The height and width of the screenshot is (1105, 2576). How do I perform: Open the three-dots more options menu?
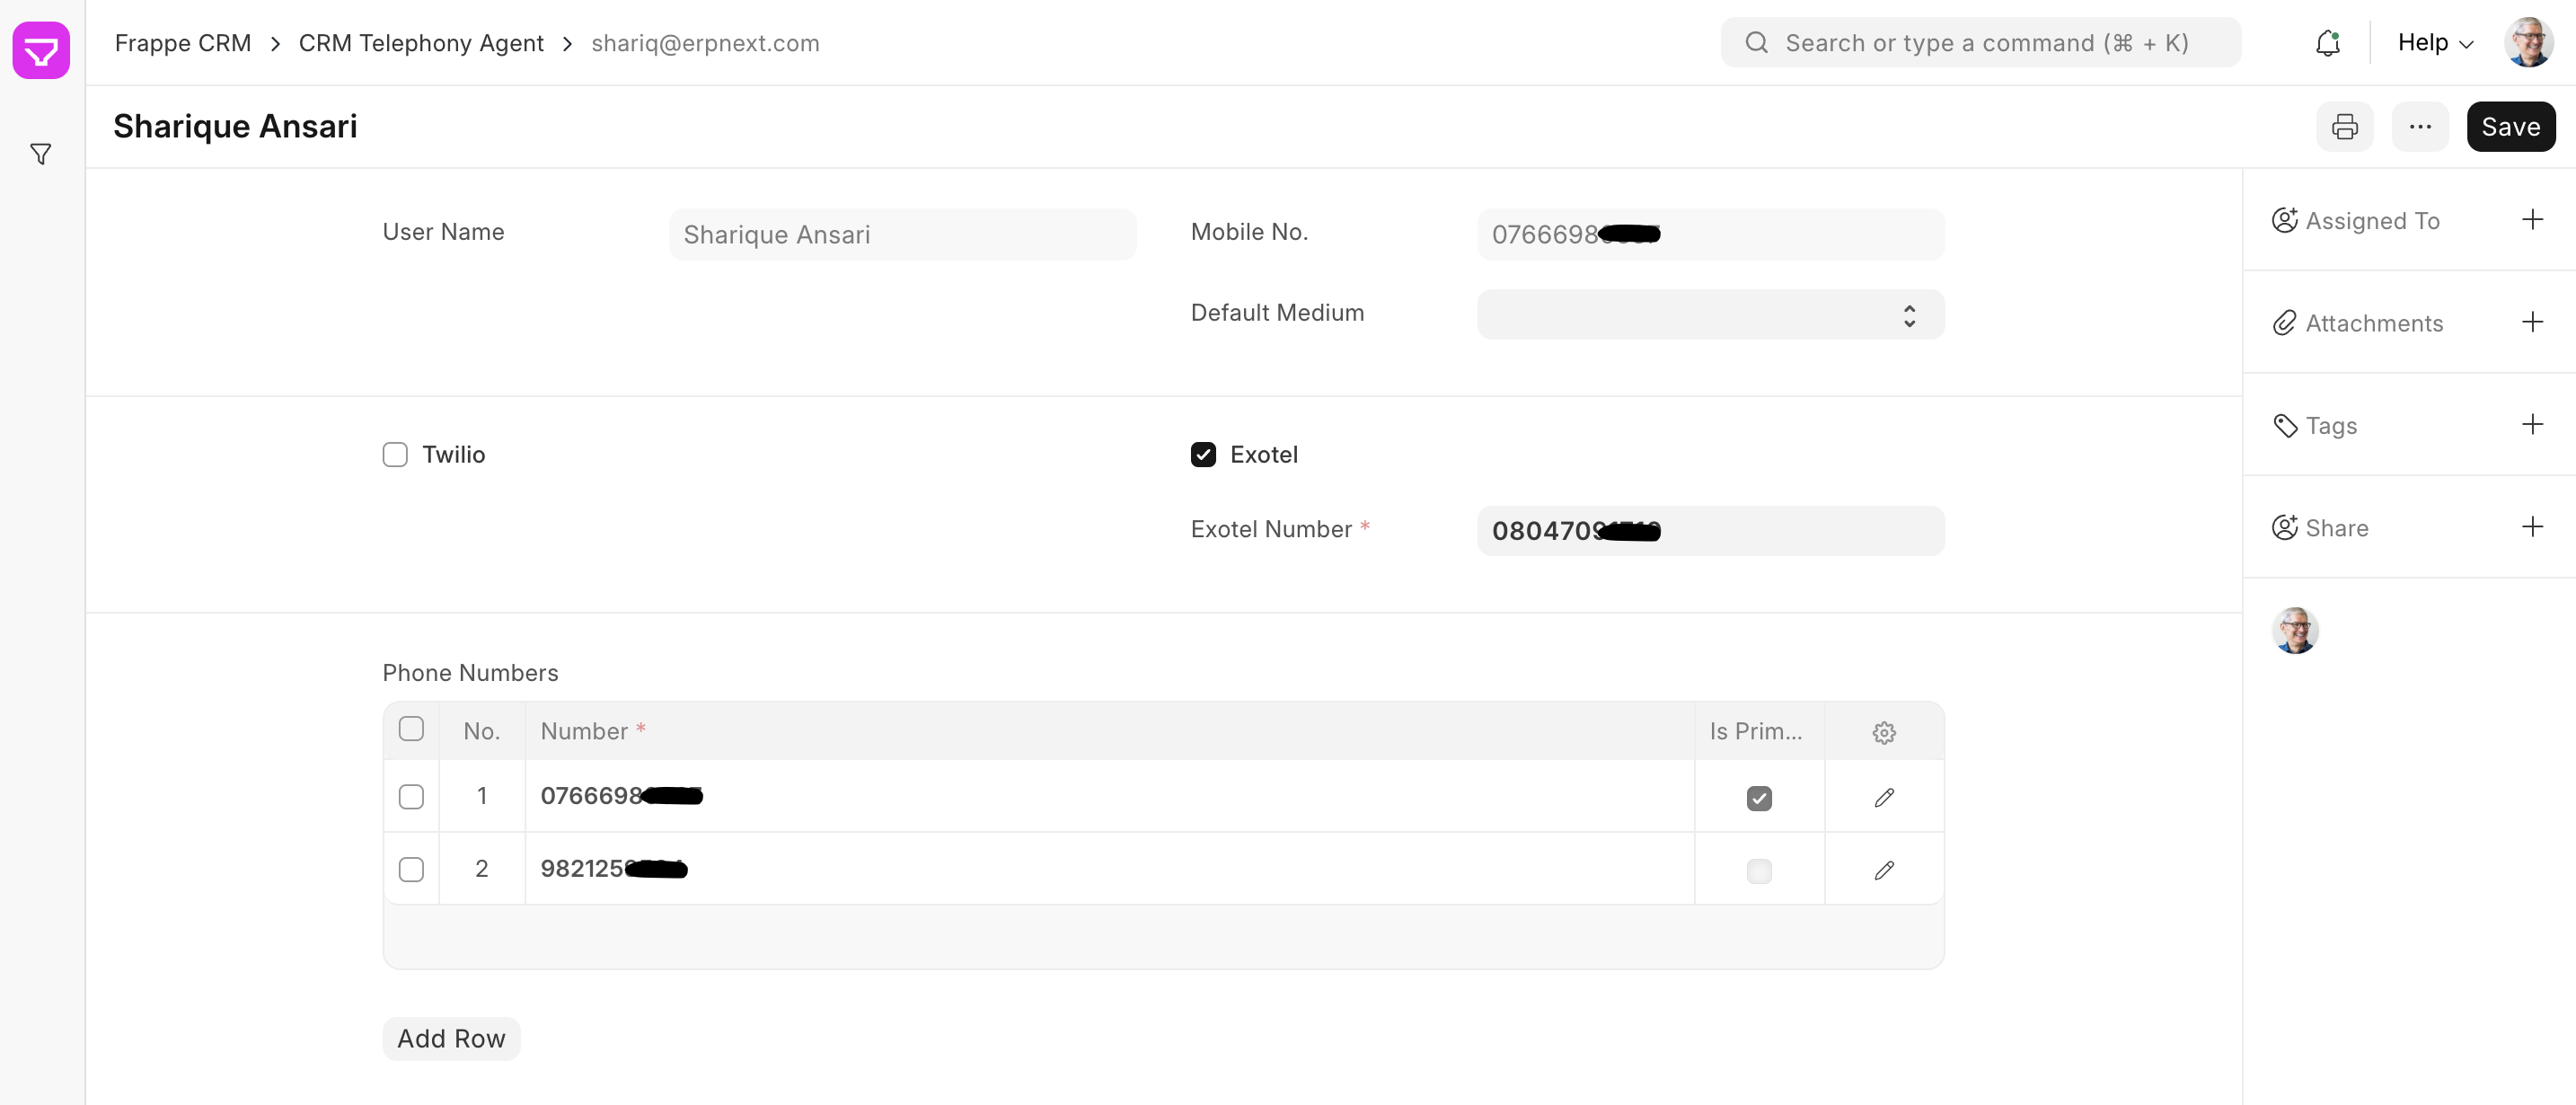[2419, 127]
